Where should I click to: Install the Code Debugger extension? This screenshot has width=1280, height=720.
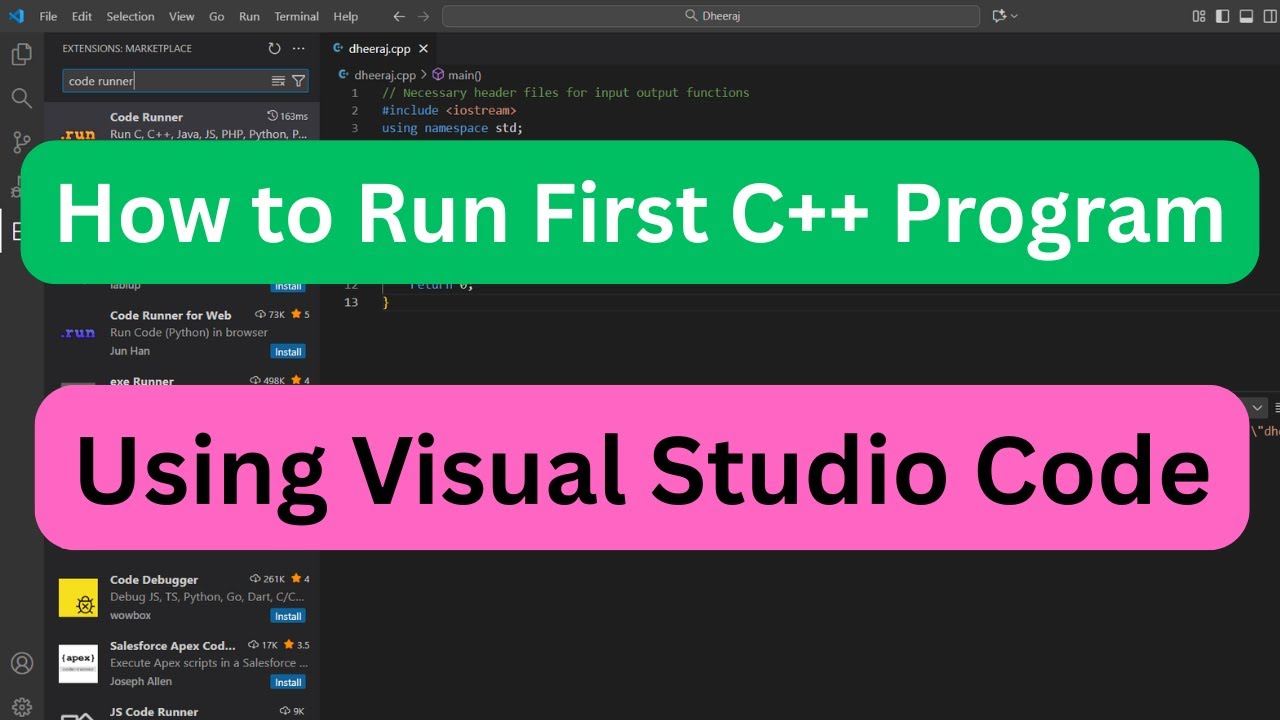[288, 616]
